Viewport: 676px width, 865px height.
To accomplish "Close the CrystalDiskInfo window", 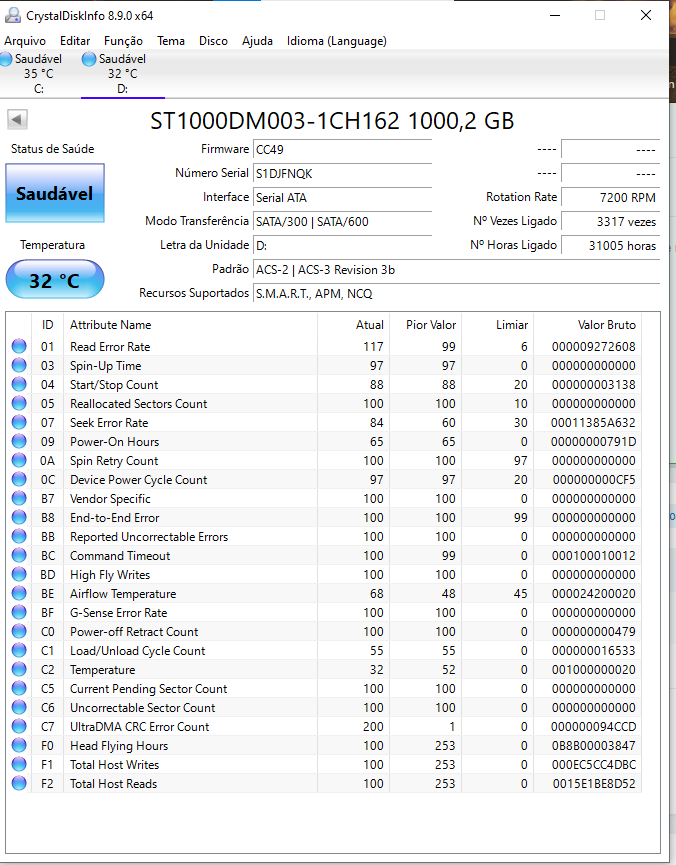I will [646, 15].
